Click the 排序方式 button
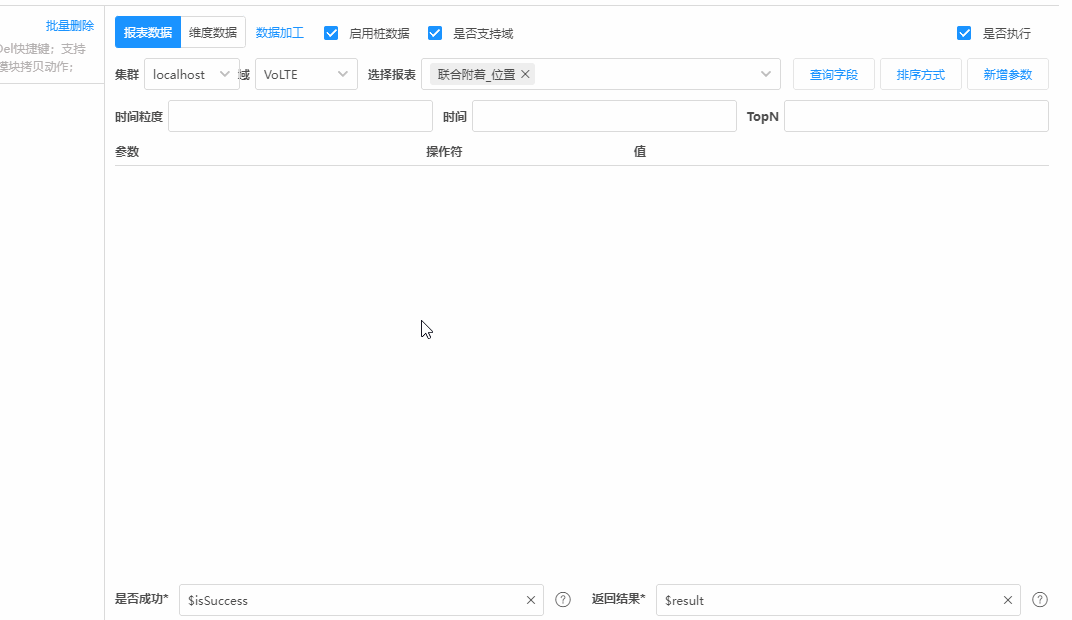 (920, 74)
